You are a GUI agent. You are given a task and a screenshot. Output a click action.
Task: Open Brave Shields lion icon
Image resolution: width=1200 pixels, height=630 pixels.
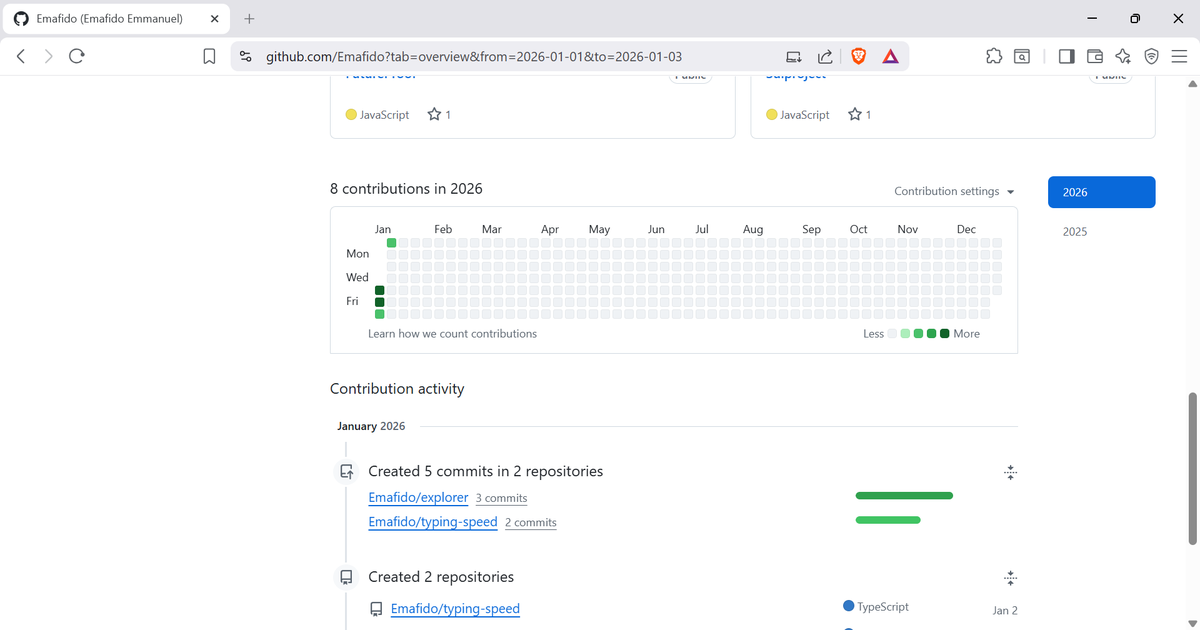click(858, 57)
